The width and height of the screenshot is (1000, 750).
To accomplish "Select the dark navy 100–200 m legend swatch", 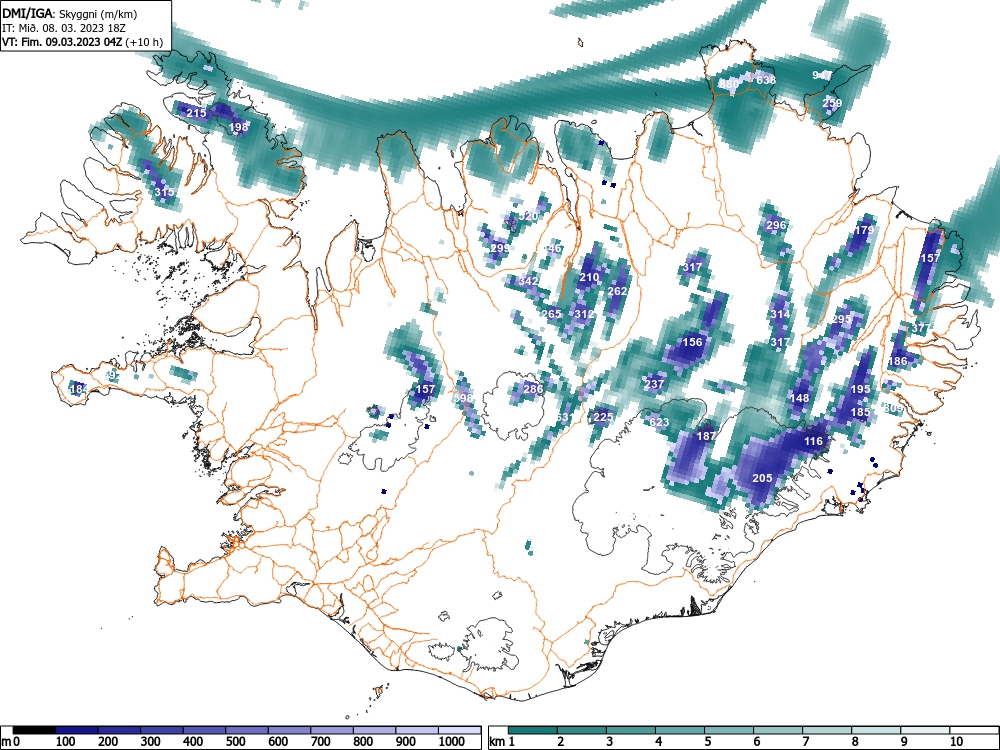I will pos(77,730).
